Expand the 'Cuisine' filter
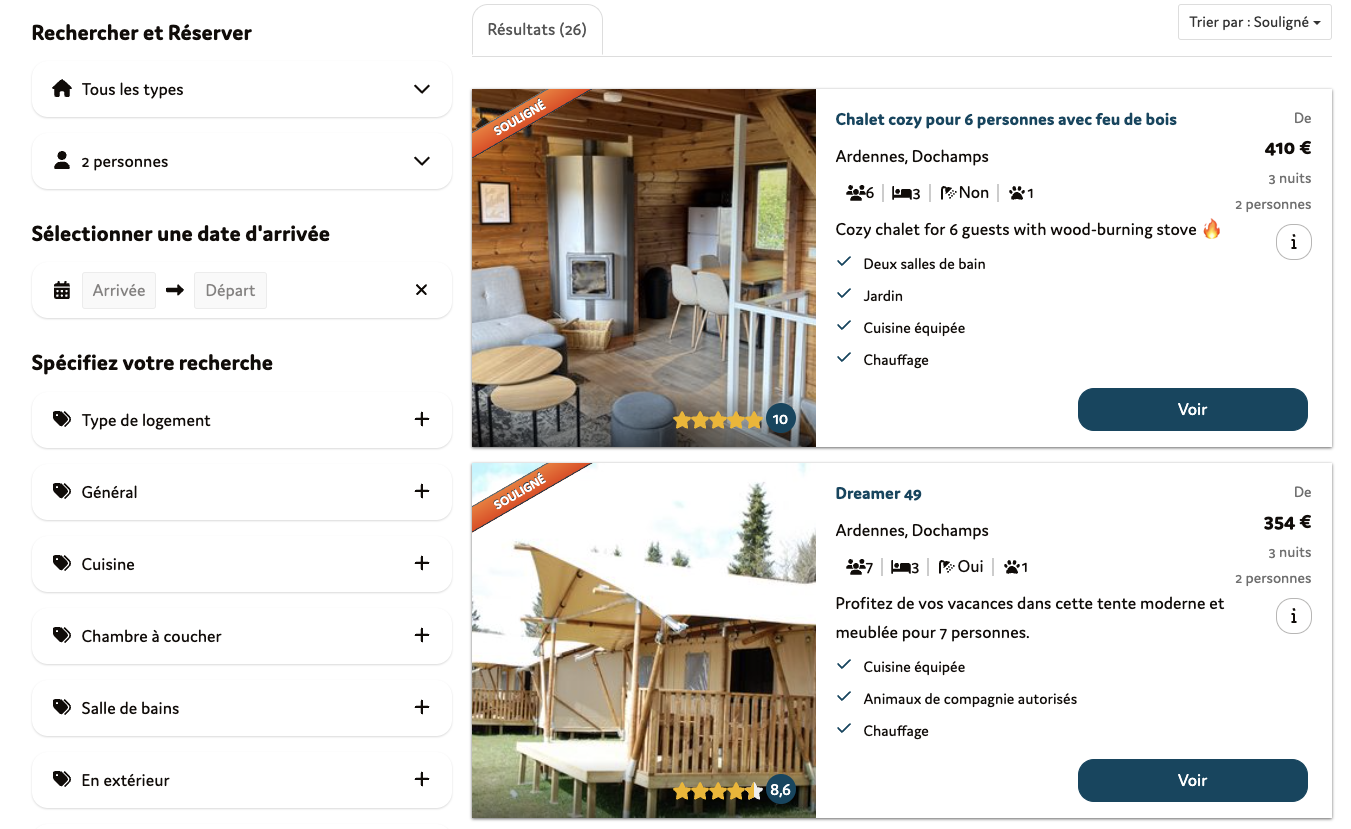The image size is (1351, 829). pos(241,564)
